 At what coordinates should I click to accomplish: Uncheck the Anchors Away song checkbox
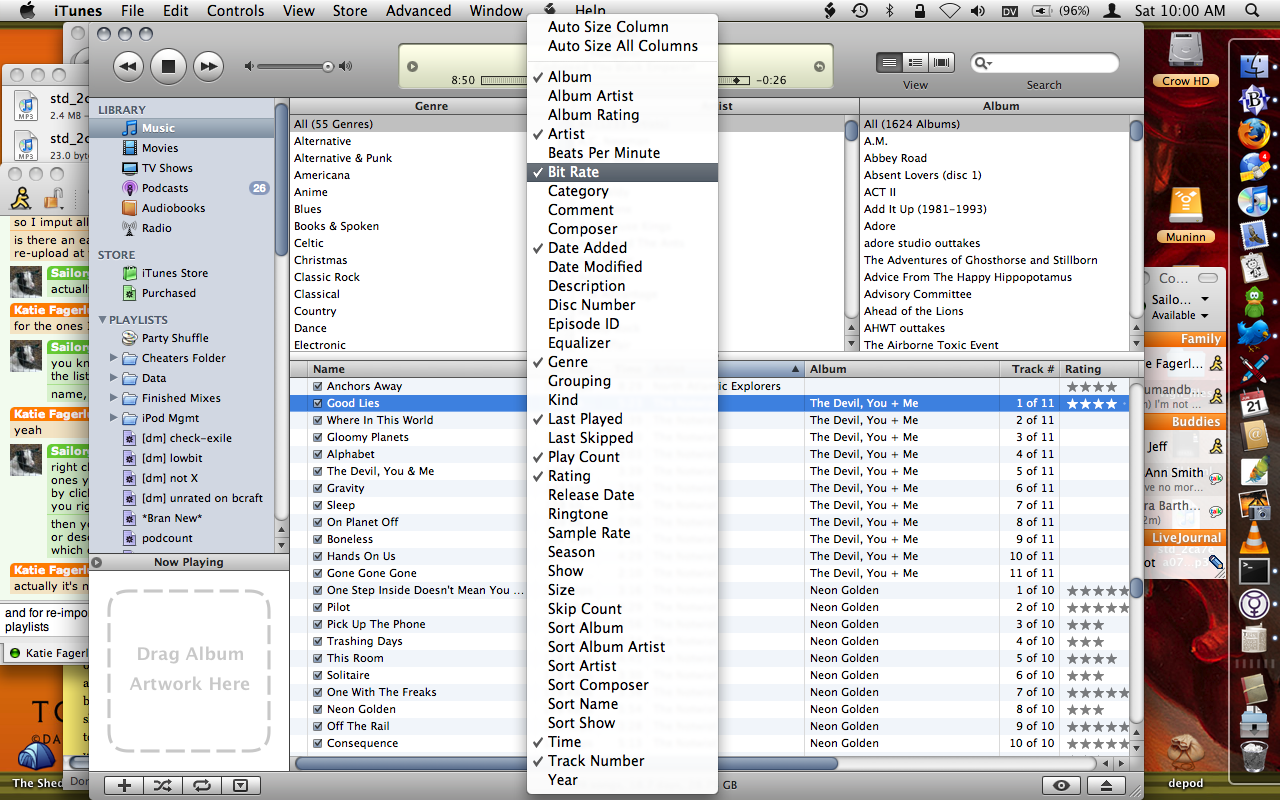point(318,386)
